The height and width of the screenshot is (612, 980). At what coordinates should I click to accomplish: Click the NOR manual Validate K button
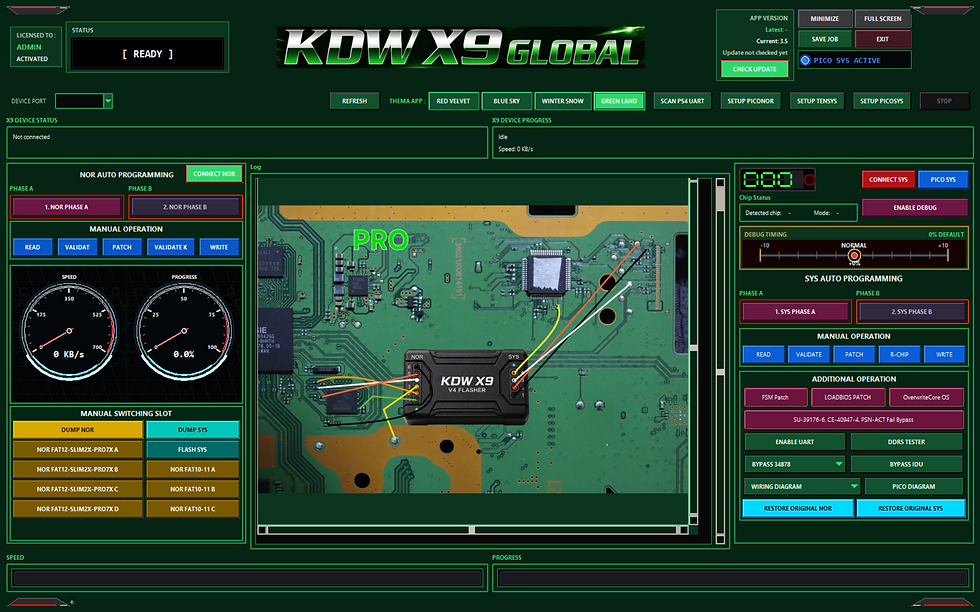click(x=171, y=248)
